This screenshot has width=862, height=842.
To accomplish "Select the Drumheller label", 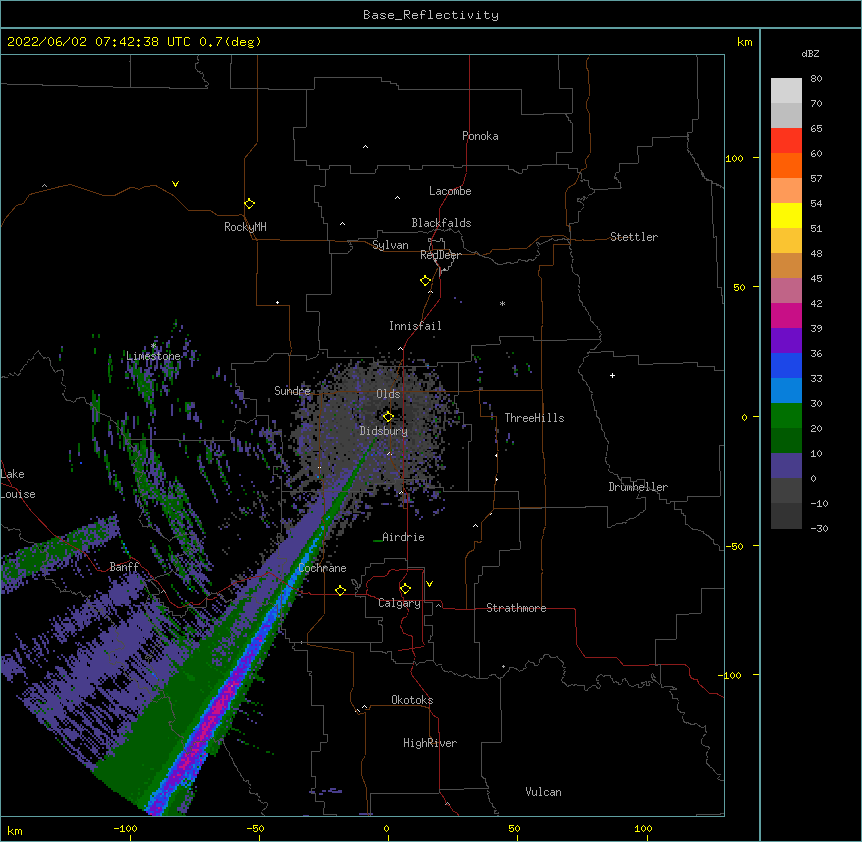I will coord(638,487).
